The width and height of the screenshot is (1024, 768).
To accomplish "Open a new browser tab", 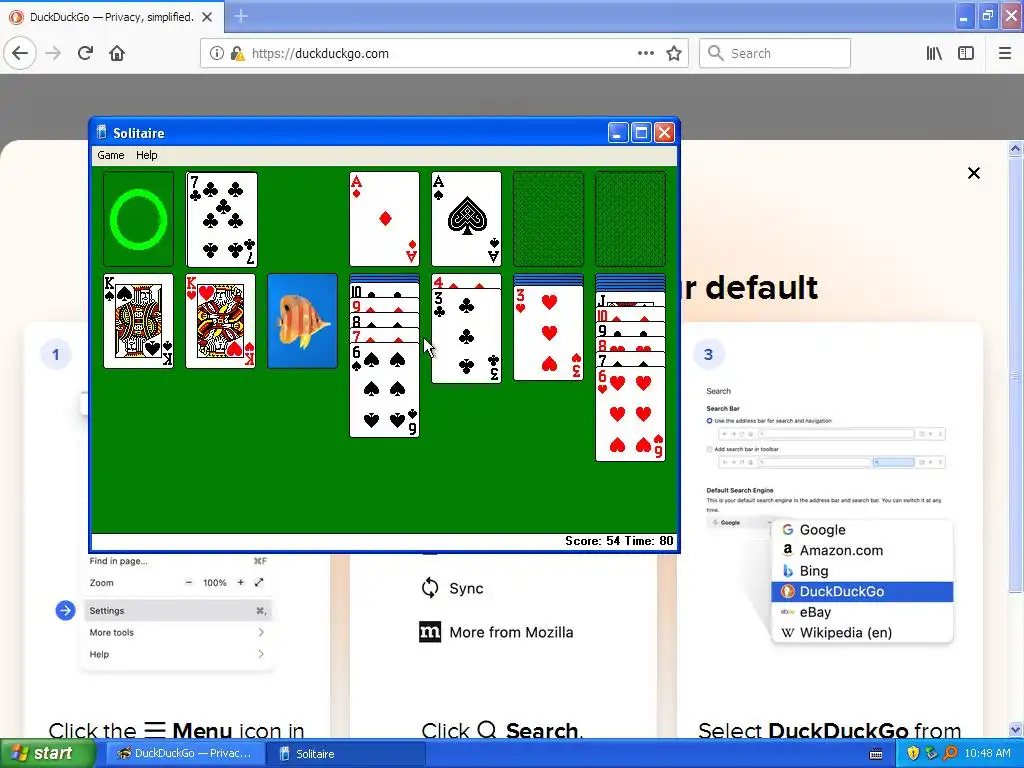I will click(x=241, y=16).
